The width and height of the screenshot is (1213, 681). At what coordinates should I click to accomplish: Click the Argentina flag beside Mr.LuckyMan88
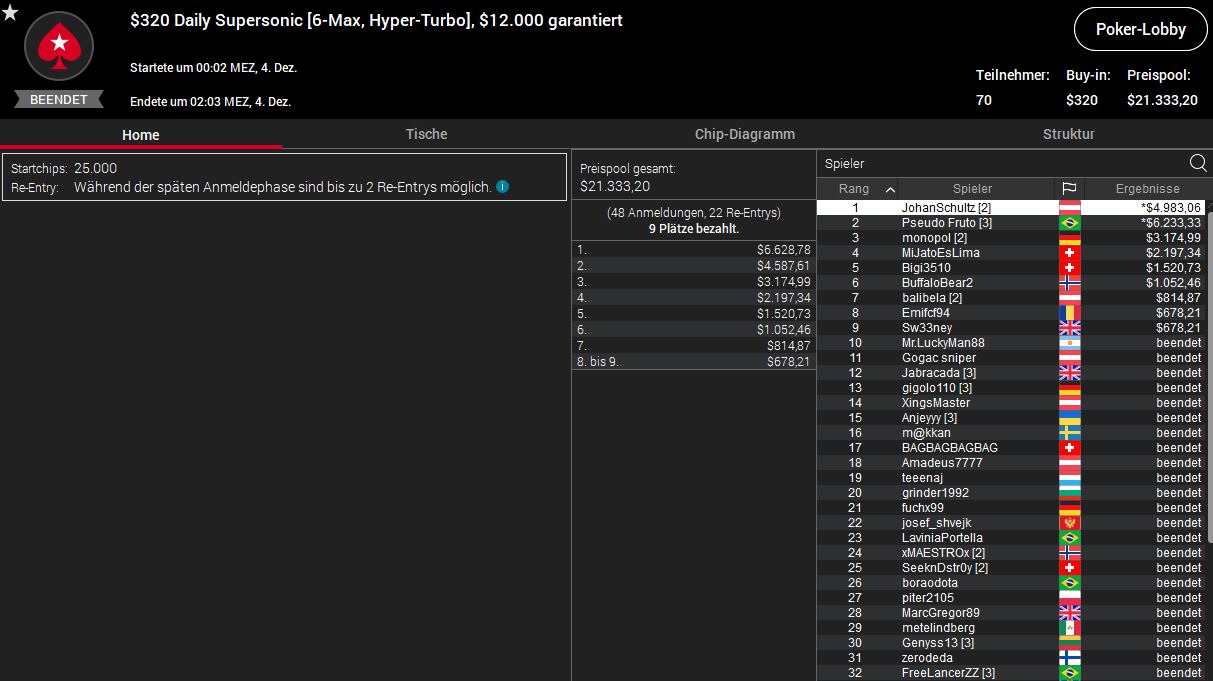(1069, 343)
